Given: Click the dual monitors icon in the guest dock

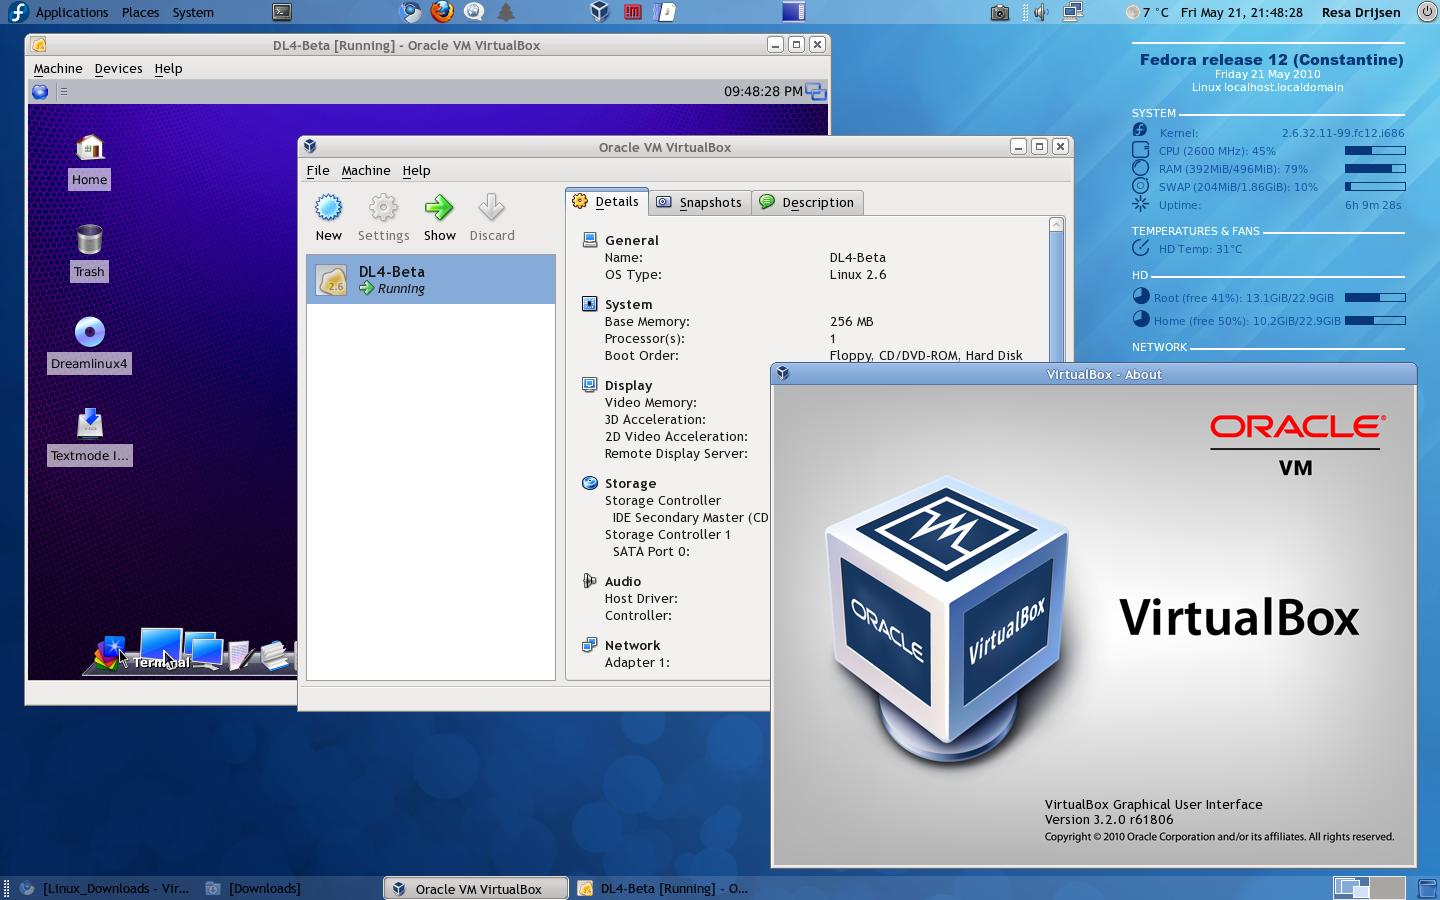Looking at the screenshot, I should click(x=204, y=650).
